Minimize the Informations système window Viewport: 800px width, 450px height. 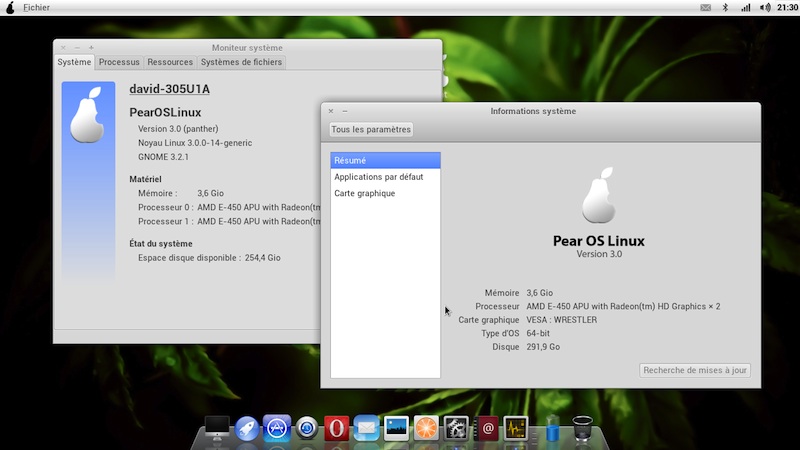click(345, 111)
